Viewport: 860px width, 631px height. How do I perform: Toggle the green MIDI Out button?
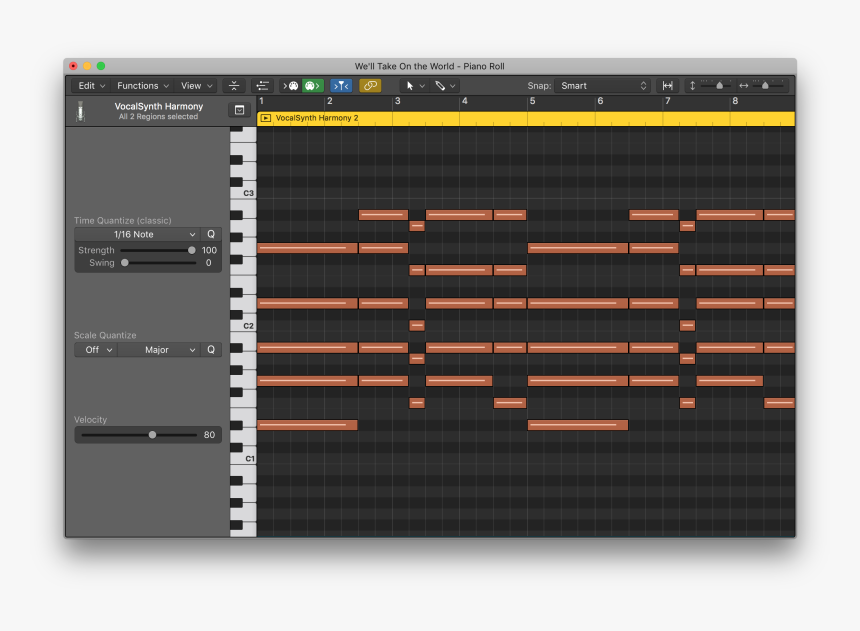313,86
